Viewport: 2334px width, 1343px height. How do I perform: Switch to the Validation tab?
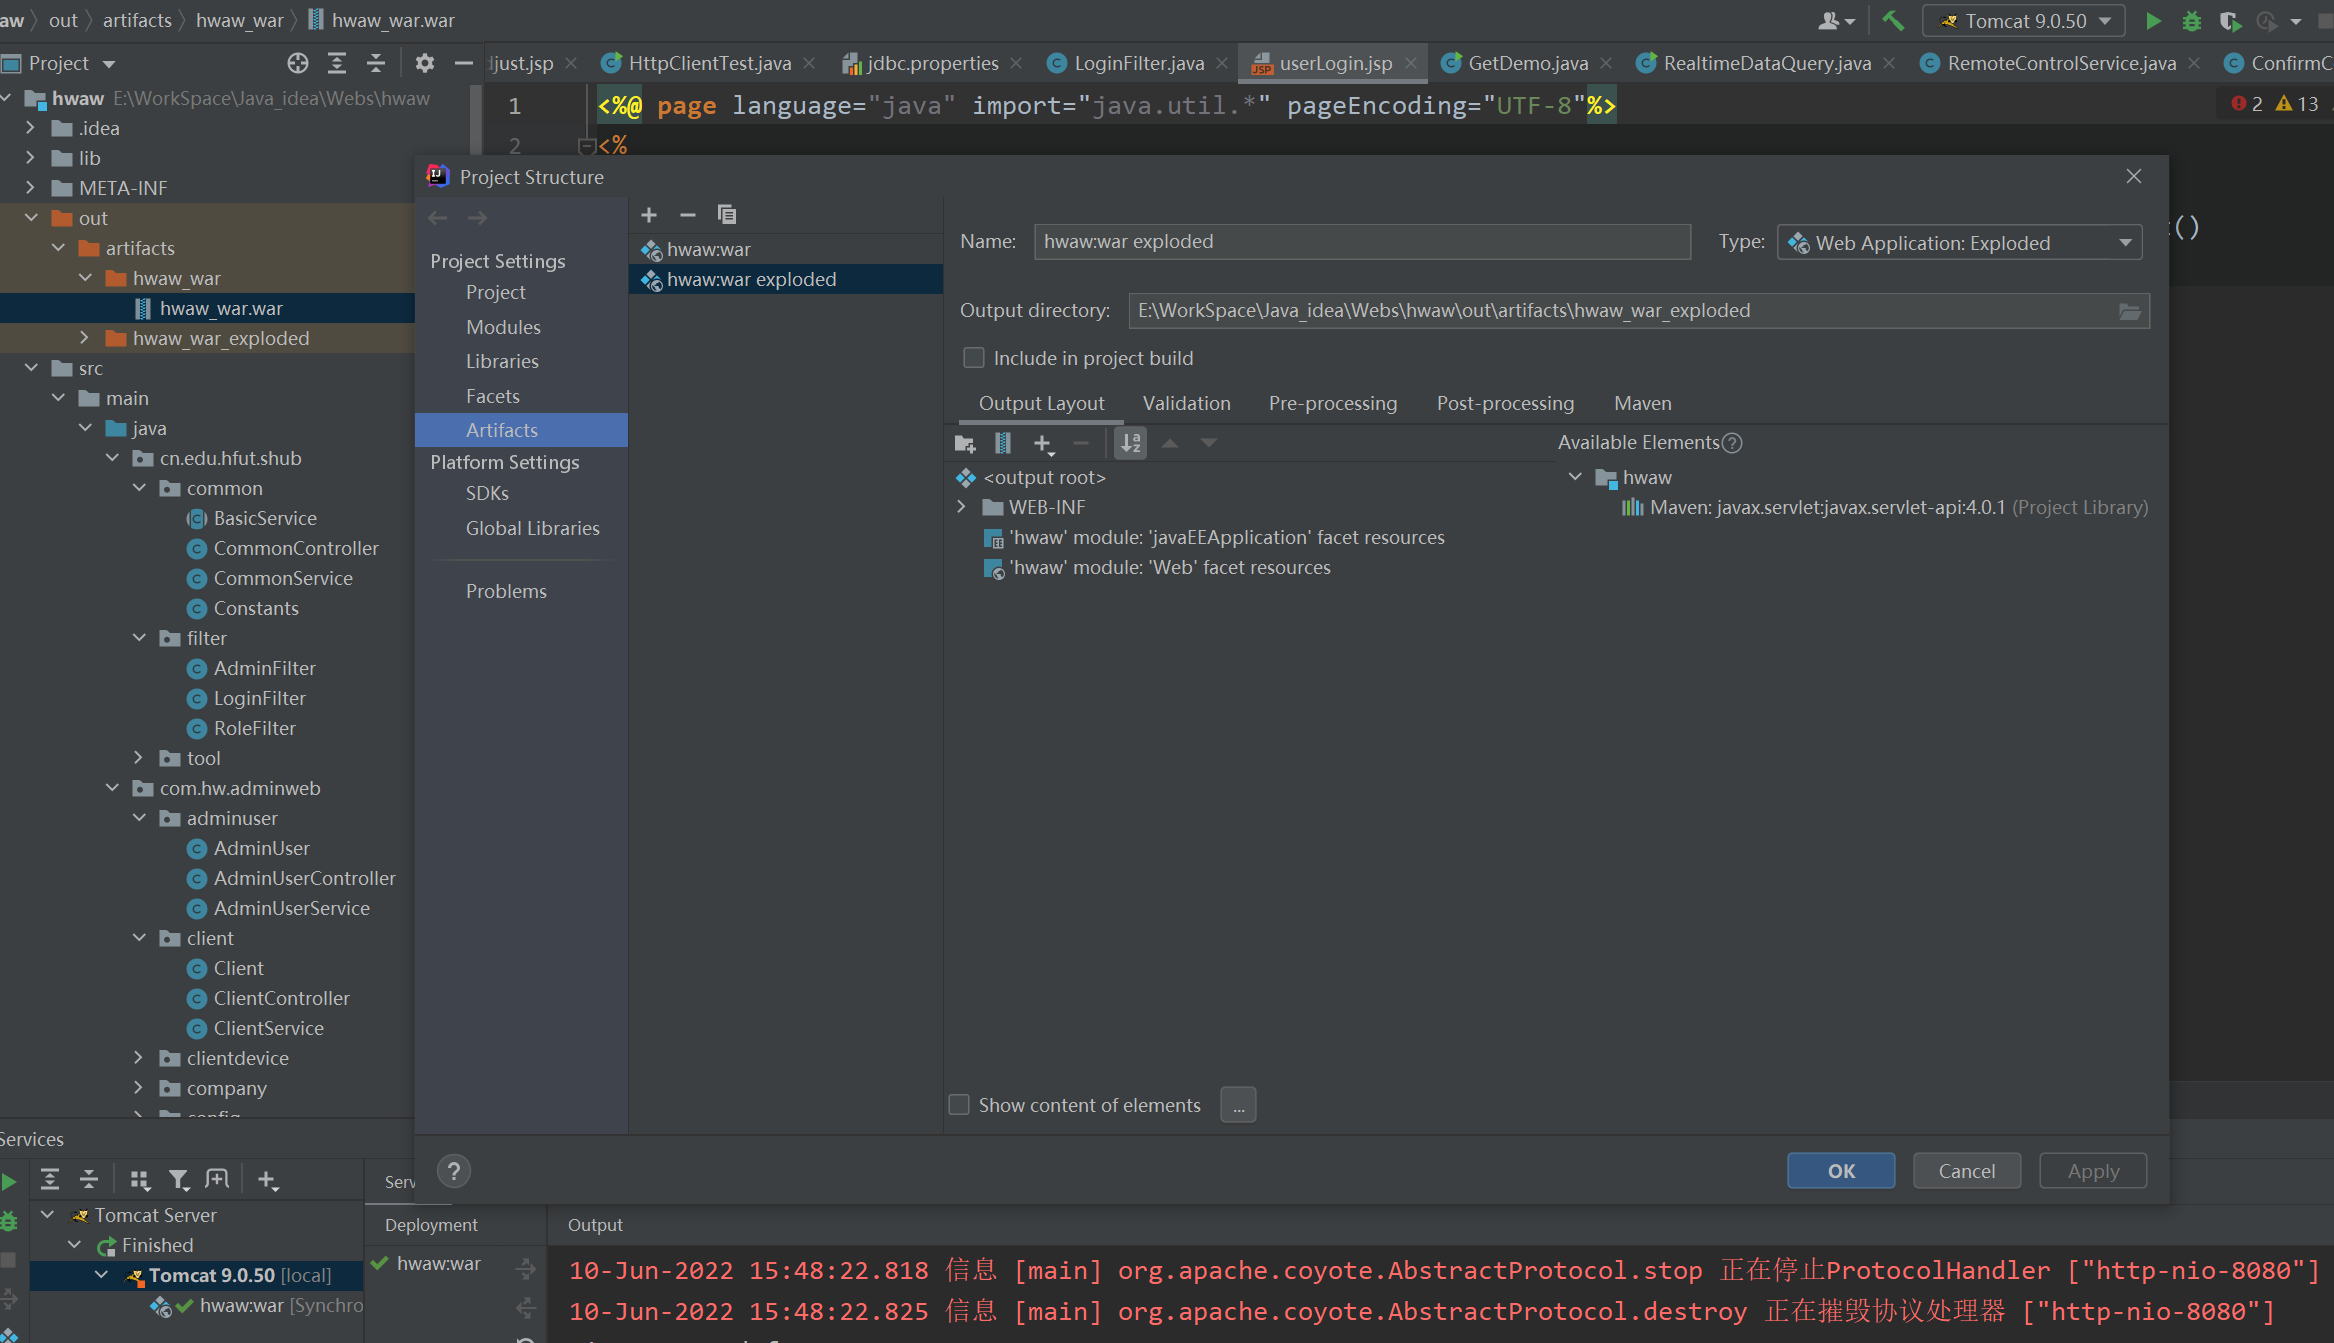pyautogui.click(x=1186, y=403)
